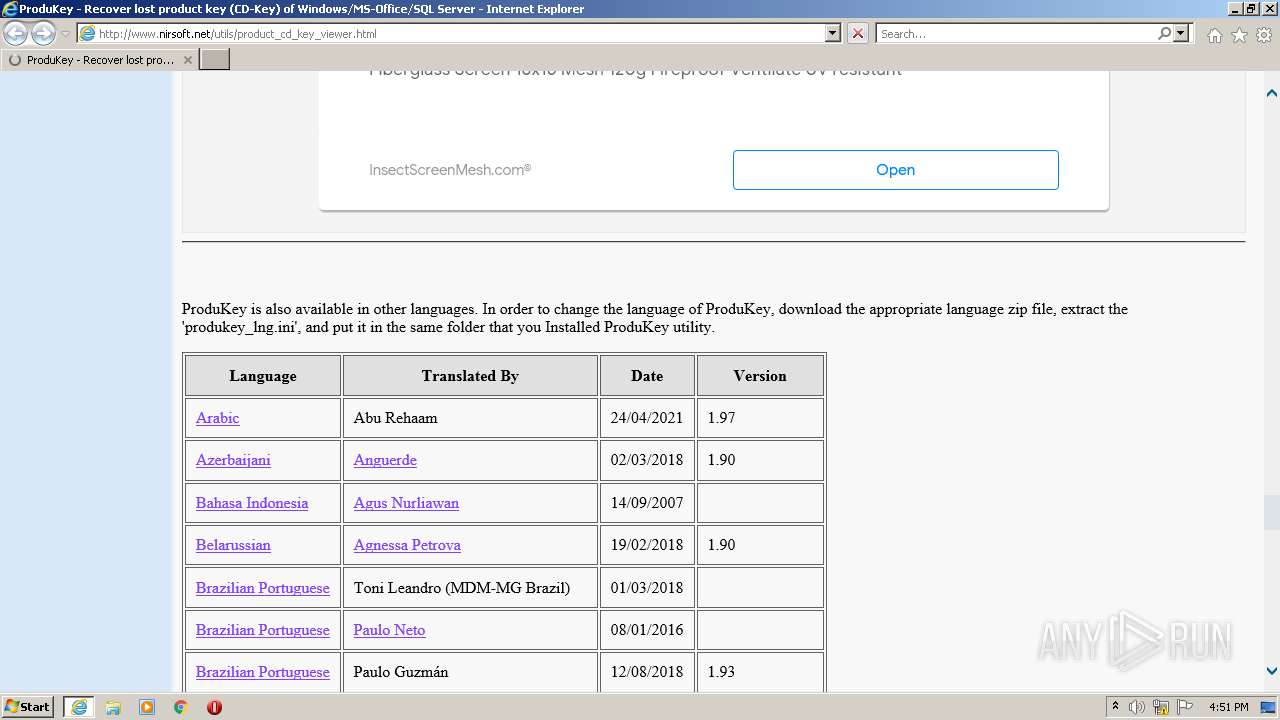Image resolution: width=1280 pixels, height=720 pixels.
Task: Select the Toni Leandro (MDM-MG Brazil) cell
Action: 470,588
